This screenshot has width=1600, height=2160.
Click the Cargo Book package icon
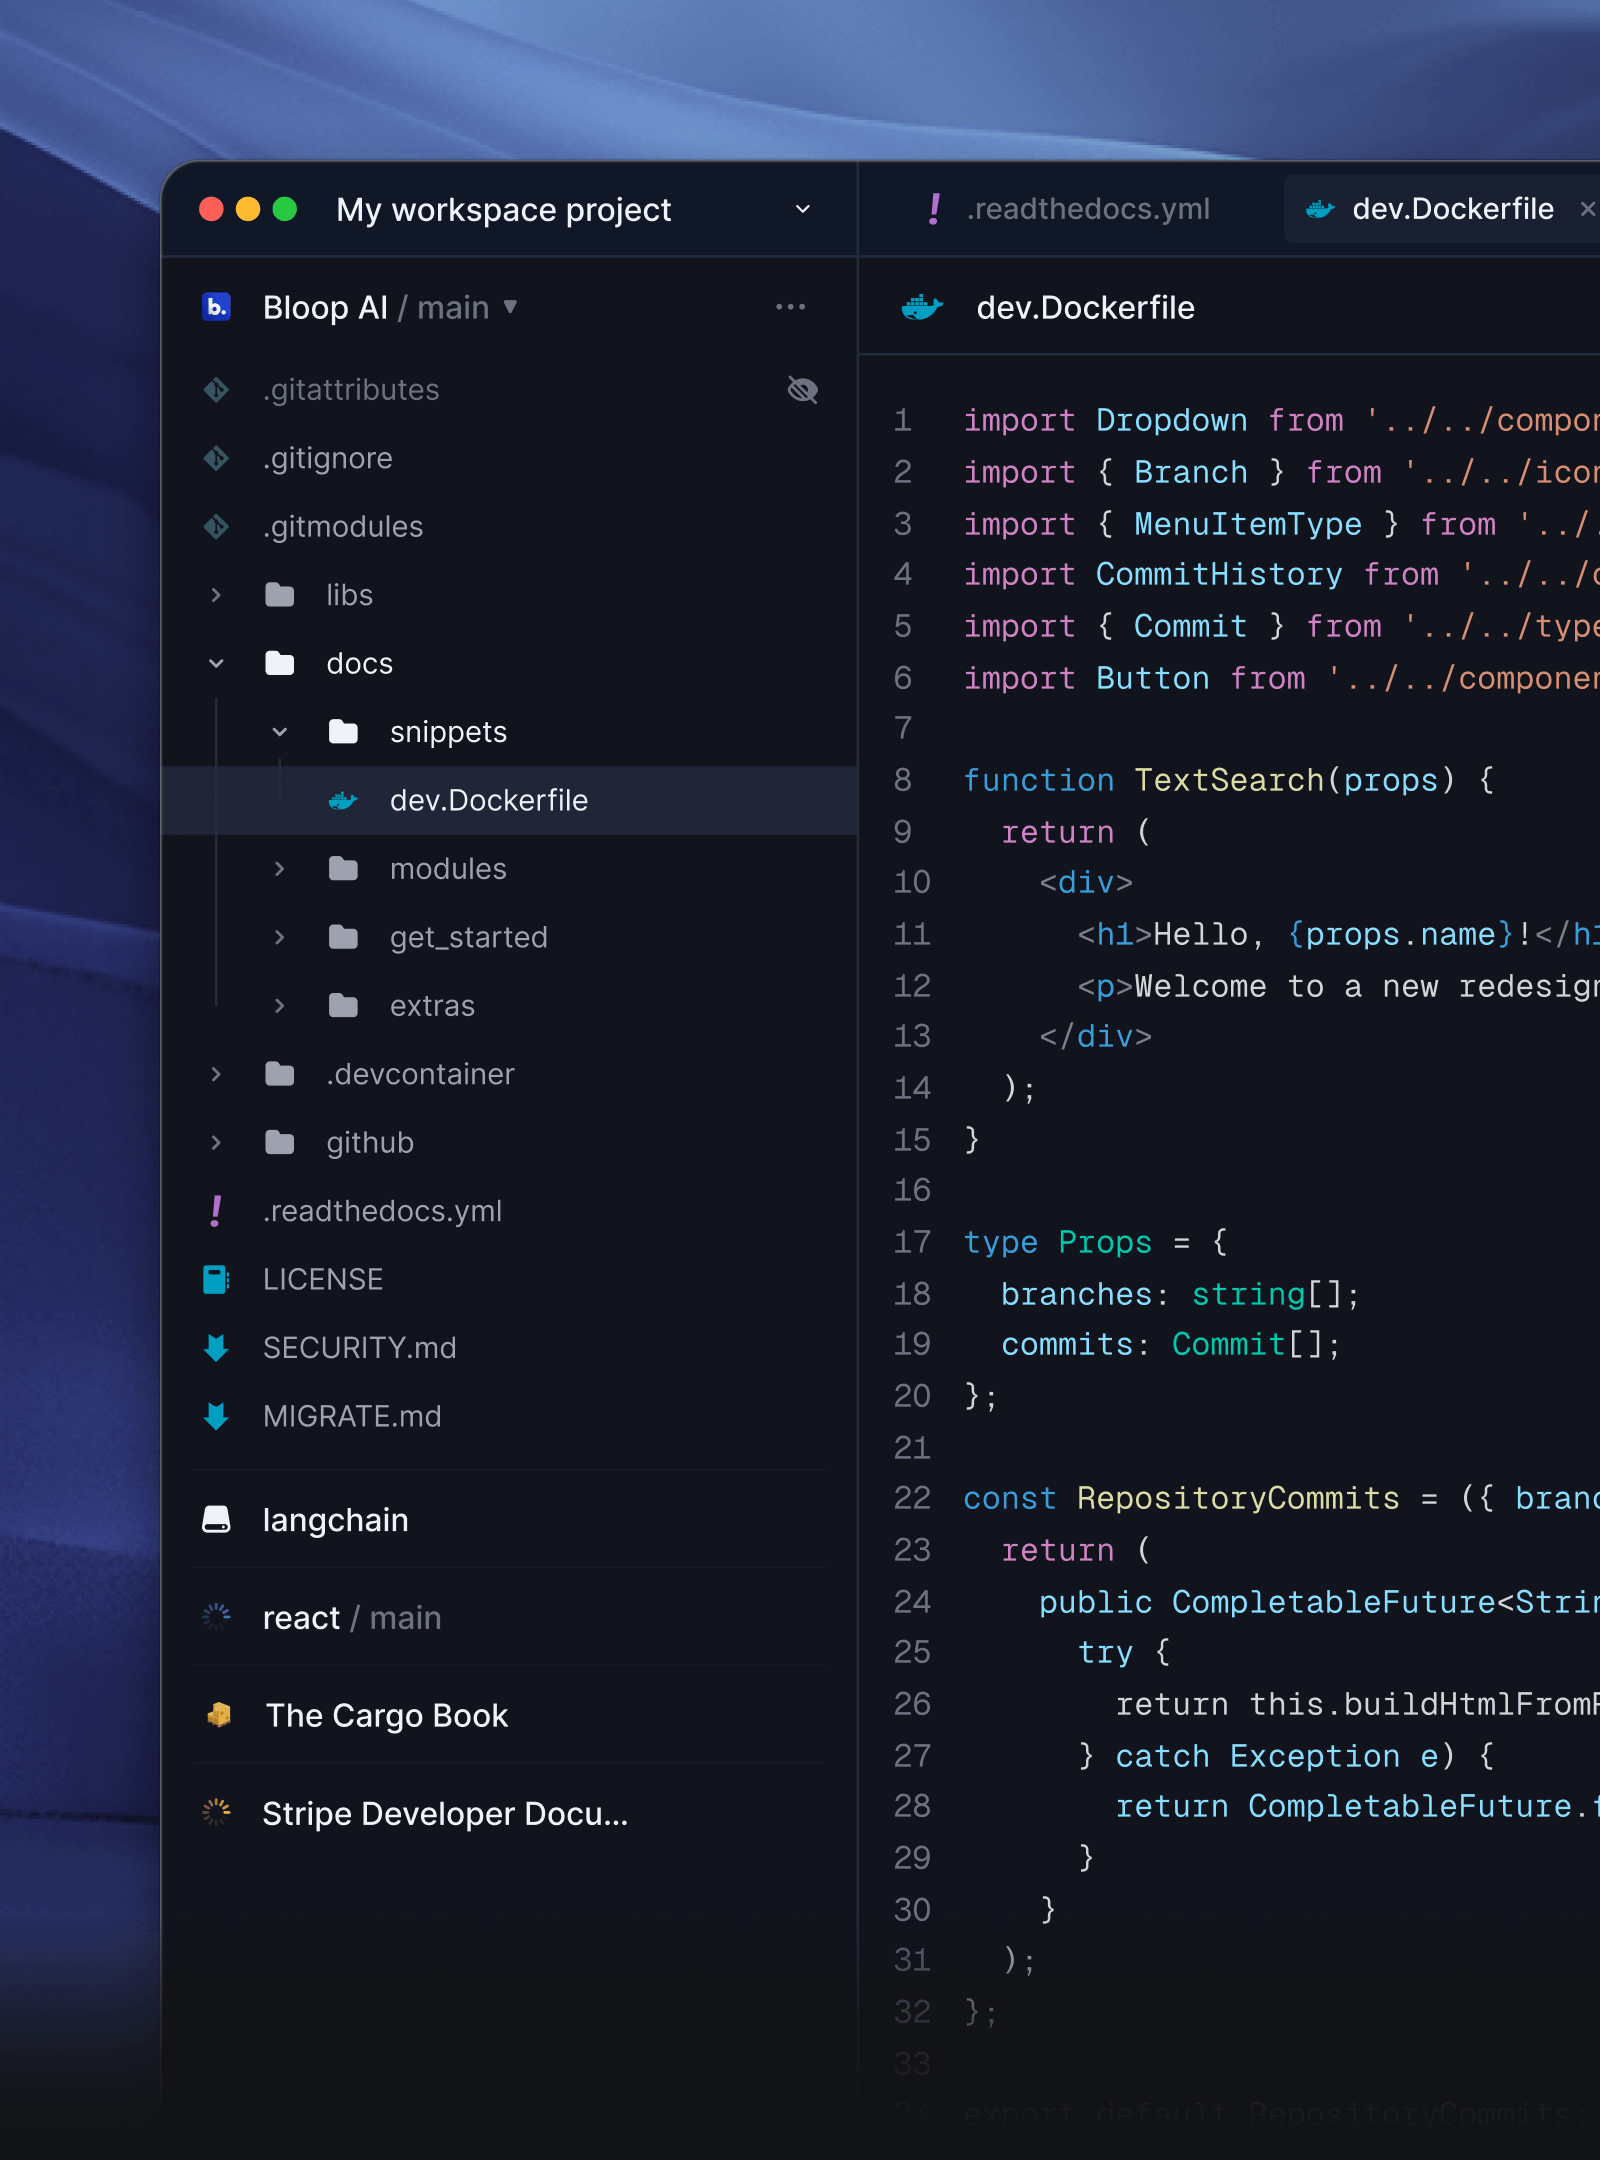pyautogui.click(x=218, y=1715)
